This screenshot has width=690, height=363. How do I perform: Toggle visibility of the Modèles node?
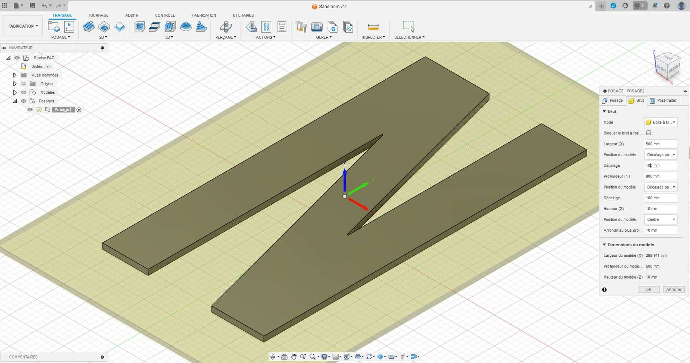(24, 92)
